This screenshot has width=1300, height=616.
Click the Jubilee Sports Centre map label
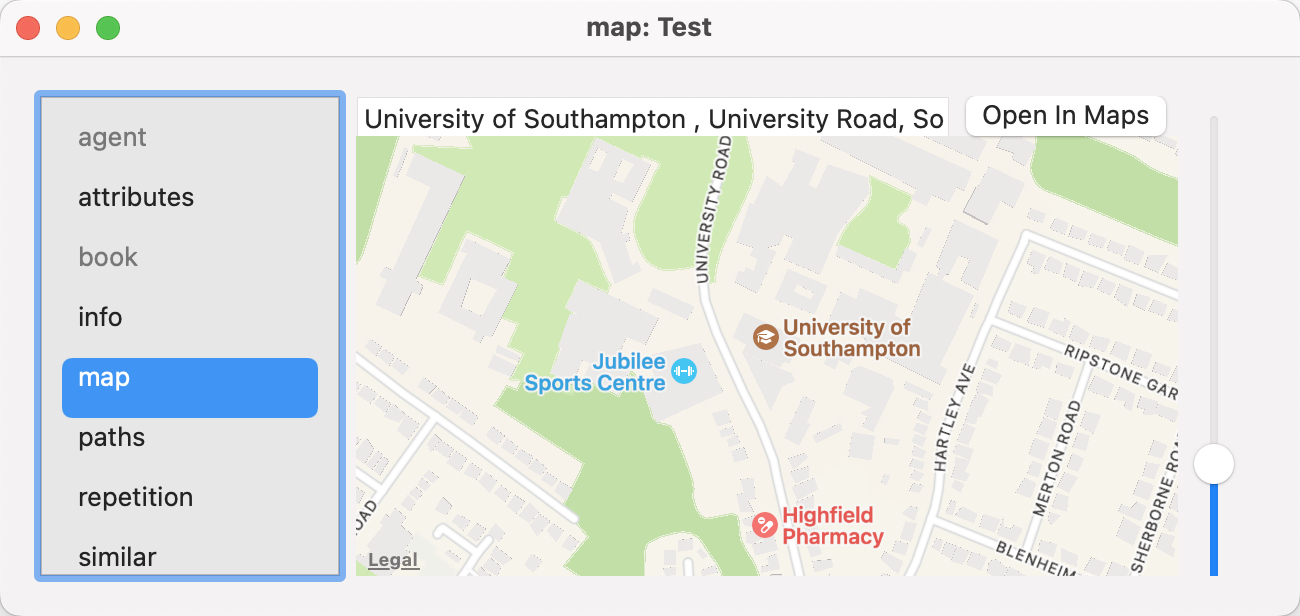(596, 372)
